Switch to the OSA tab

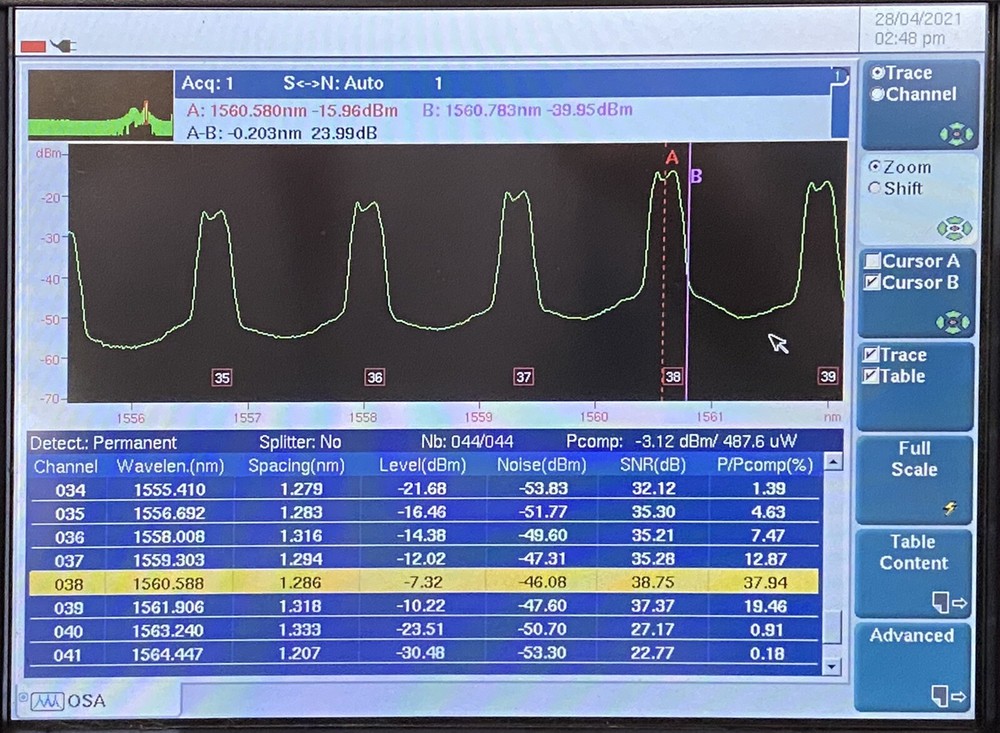pos(98,700)
